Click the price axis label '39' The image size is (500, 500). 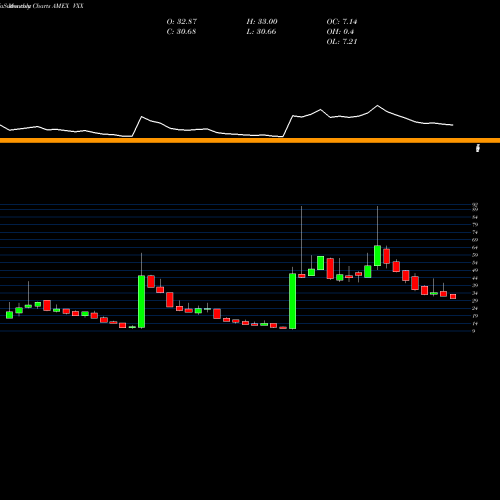(475, 286)
